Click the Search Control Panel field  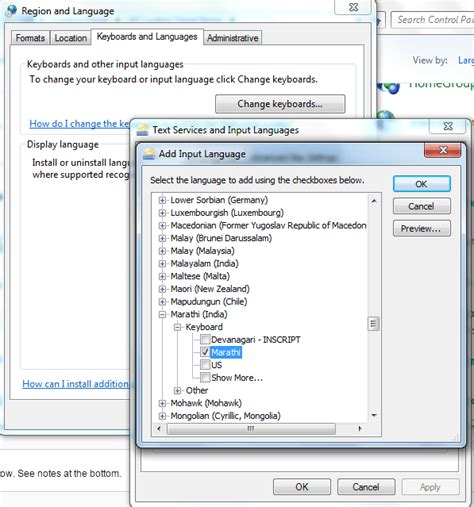point(433,20)
